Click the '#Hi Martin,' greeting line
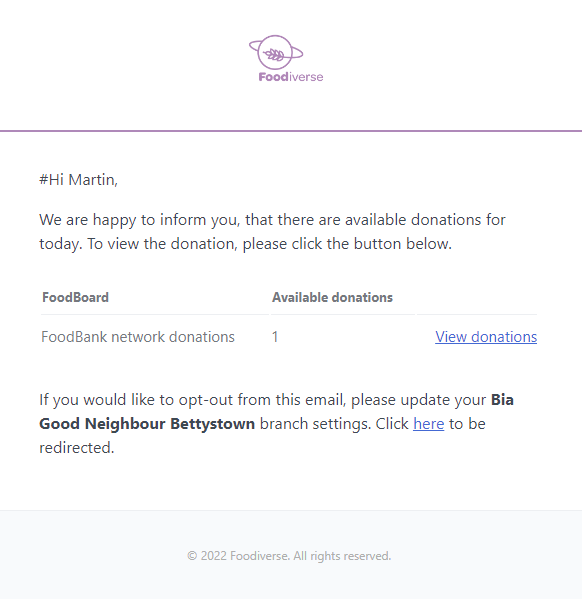The width and height of the screenshot is (582, 599). click(78, 180)
